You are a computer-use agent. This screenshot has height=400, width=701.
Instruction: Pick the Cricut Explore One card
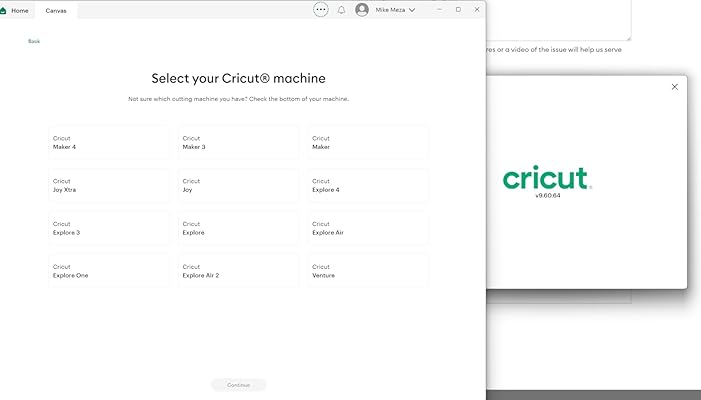[109, 271]
